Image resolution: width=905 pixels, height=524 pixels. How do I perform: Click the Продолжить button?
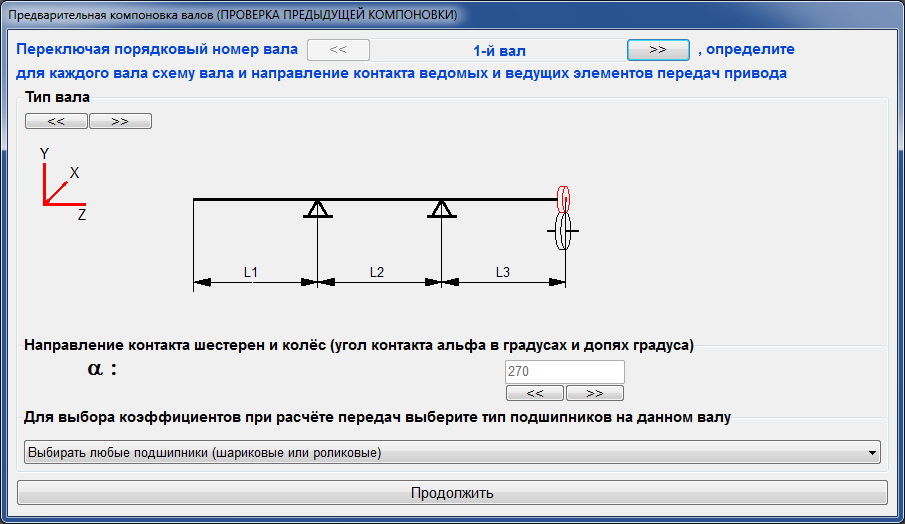[452, 493]
